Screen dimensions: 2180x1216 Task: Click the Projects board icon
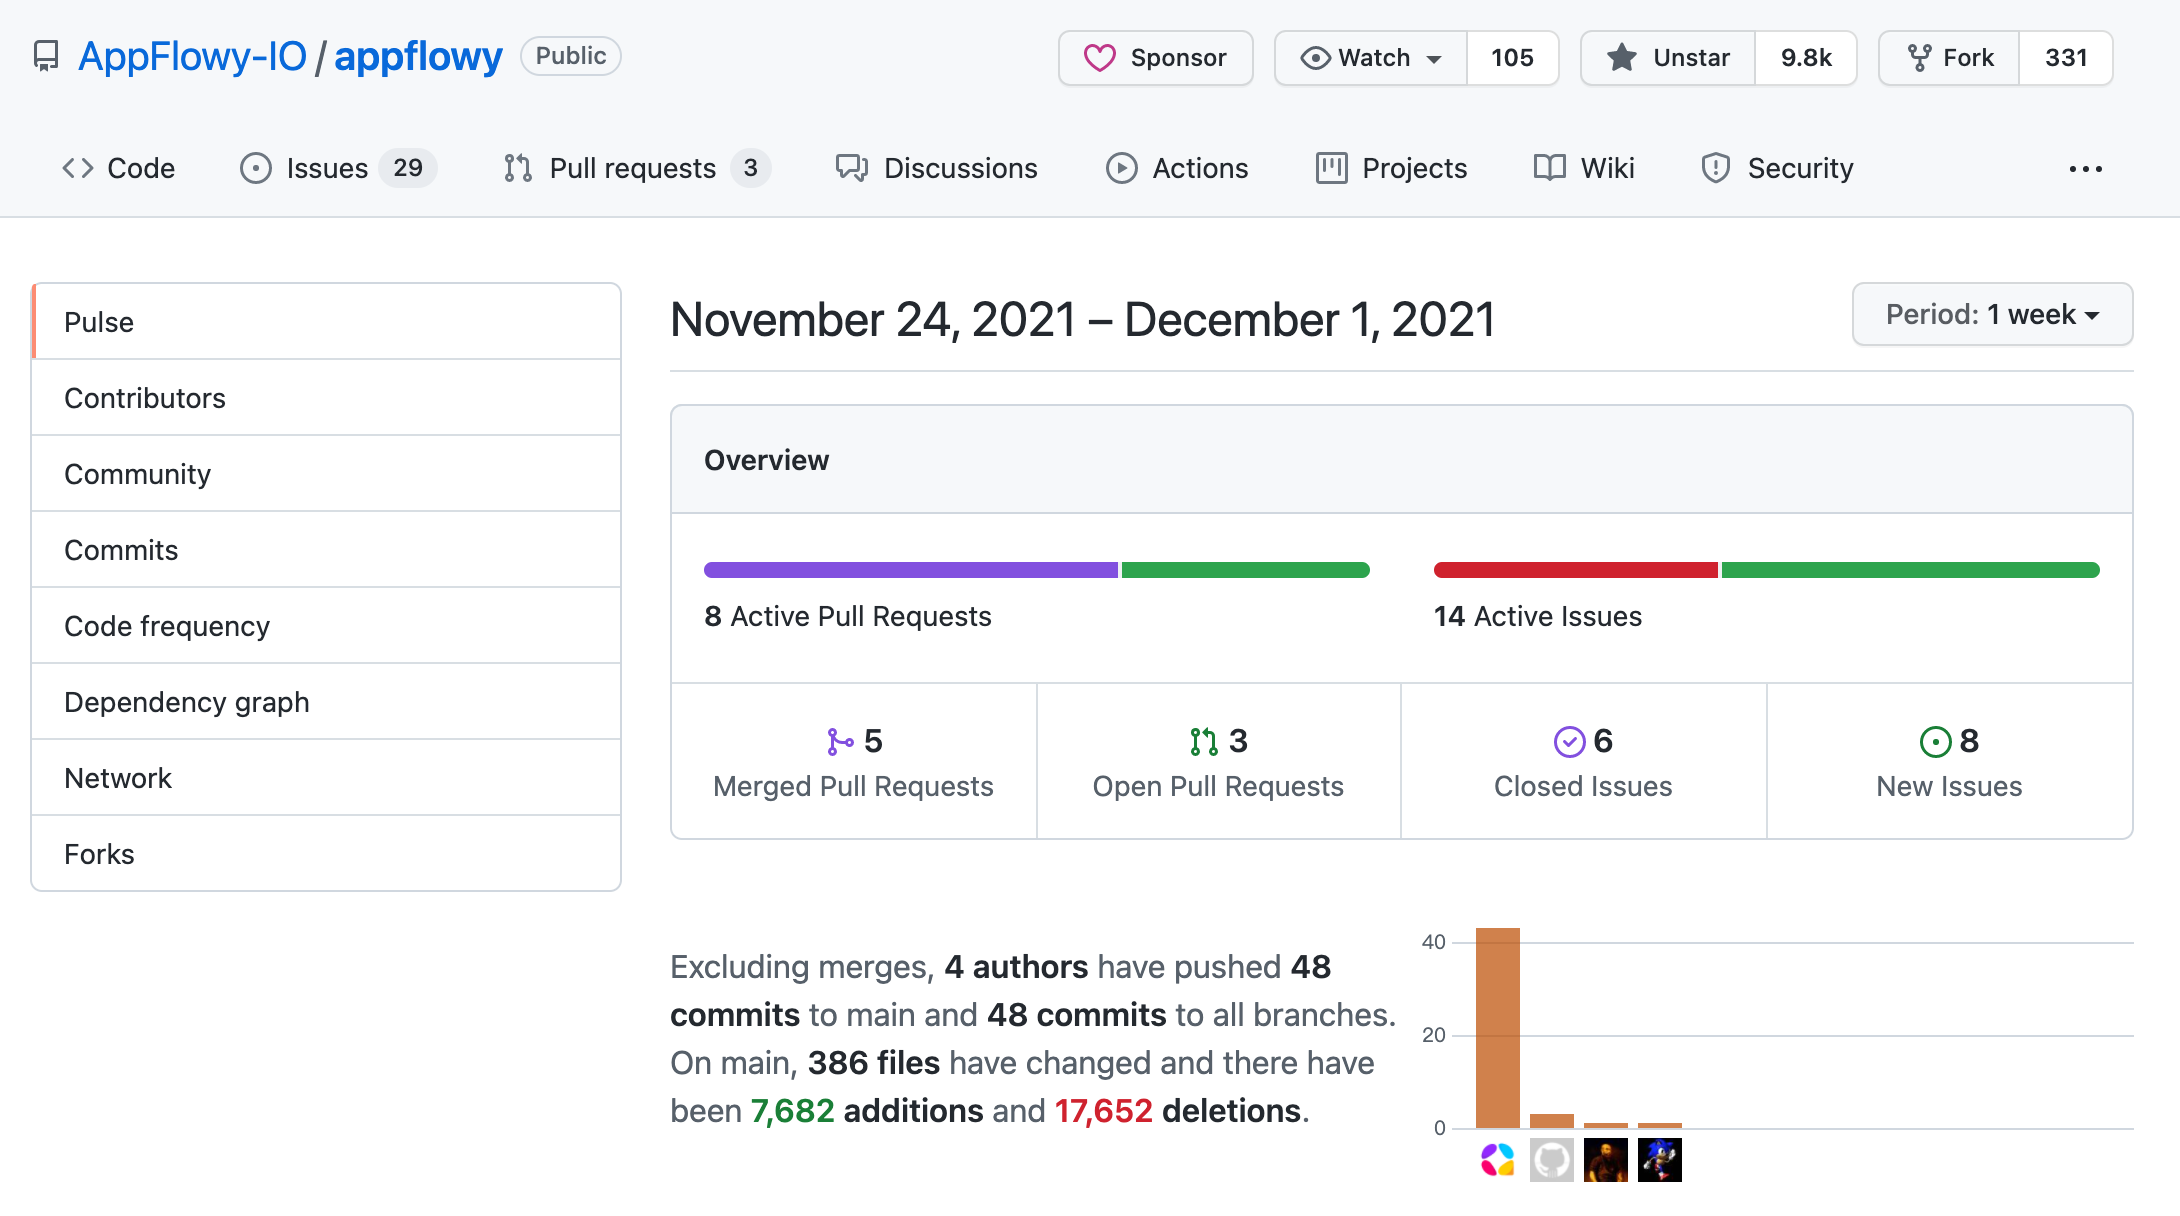click(1332, 168)
